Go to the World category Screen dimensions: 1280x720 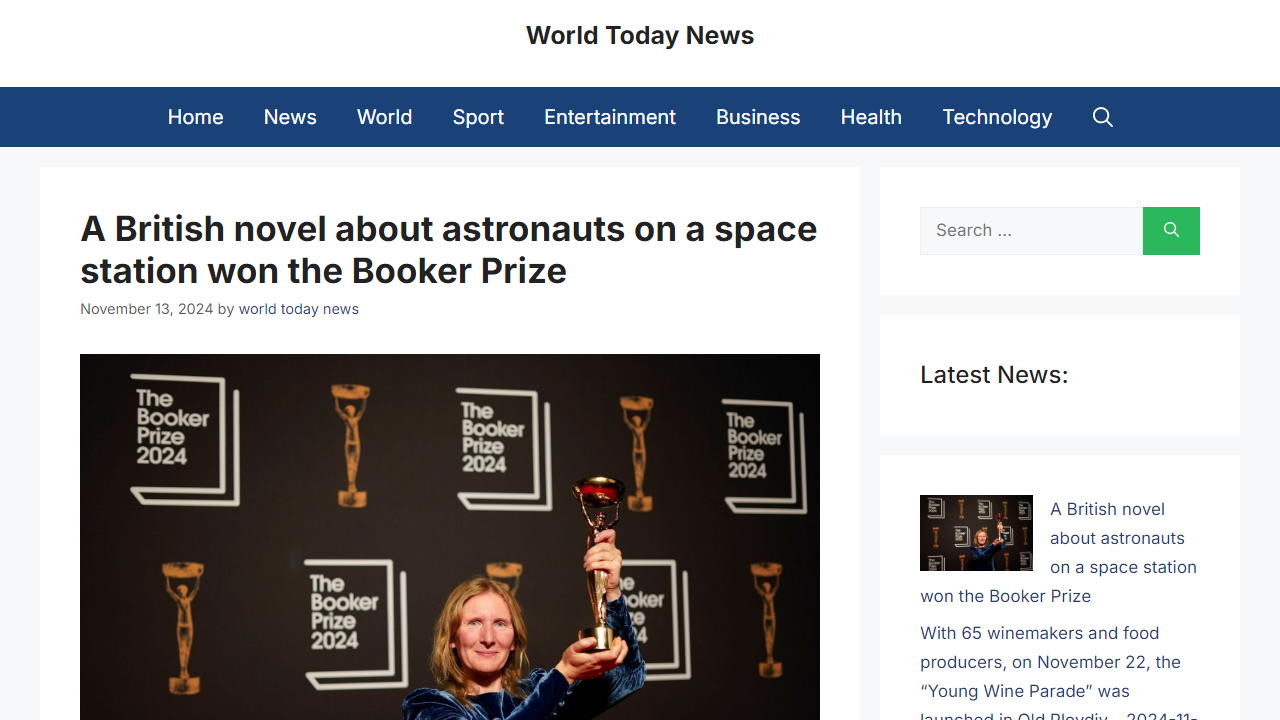[x=384, y=117]
